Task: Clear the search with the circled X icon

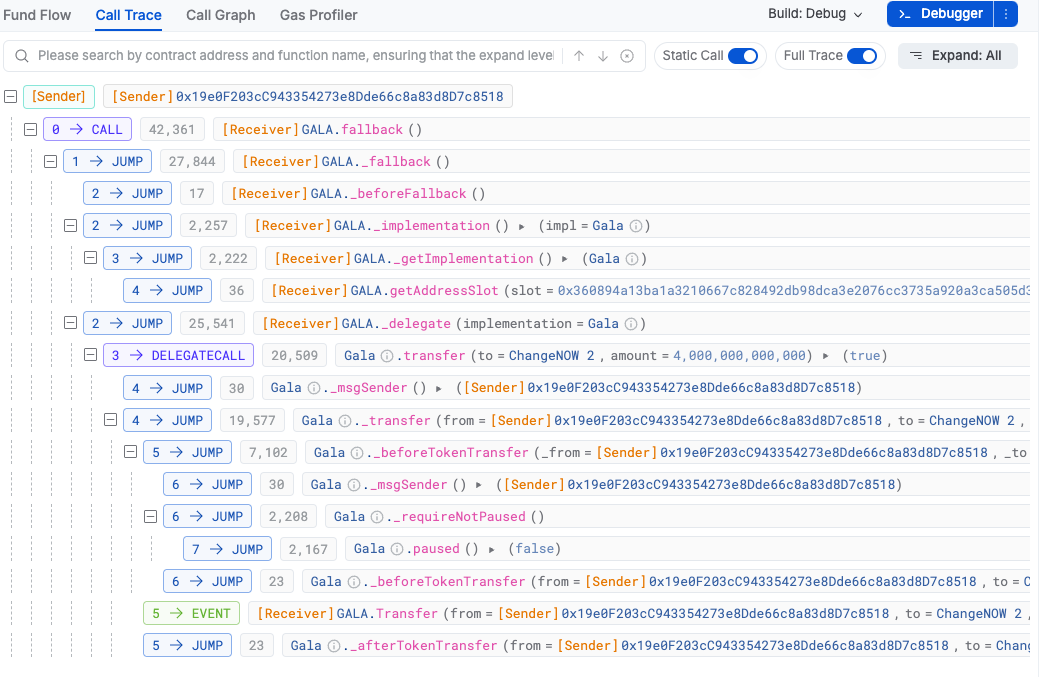Action: pyautogui.click(x=627, y=56)
